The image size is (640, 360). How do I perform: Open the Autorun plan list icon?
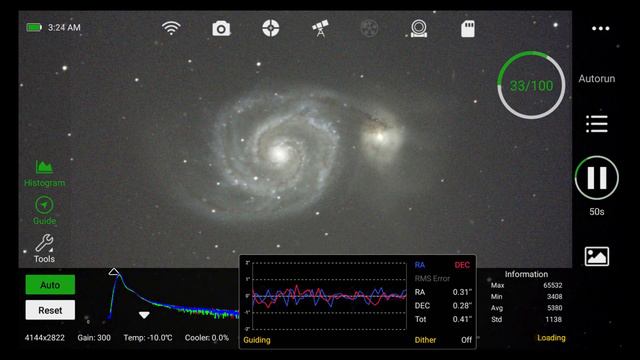coord(597,124)
